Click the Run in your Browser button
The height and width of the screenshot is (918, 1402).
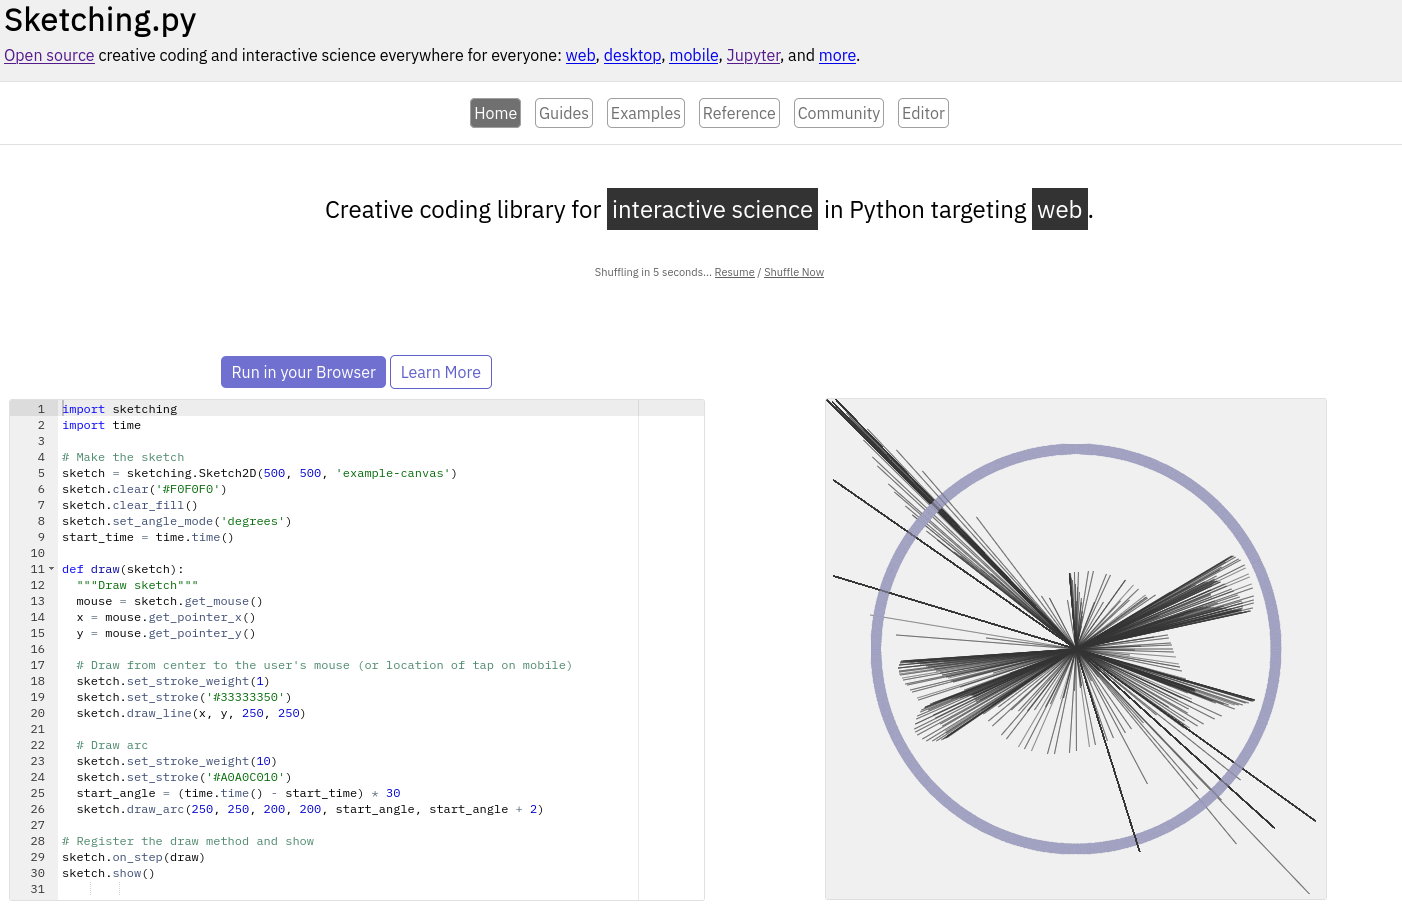click(303, 372)
